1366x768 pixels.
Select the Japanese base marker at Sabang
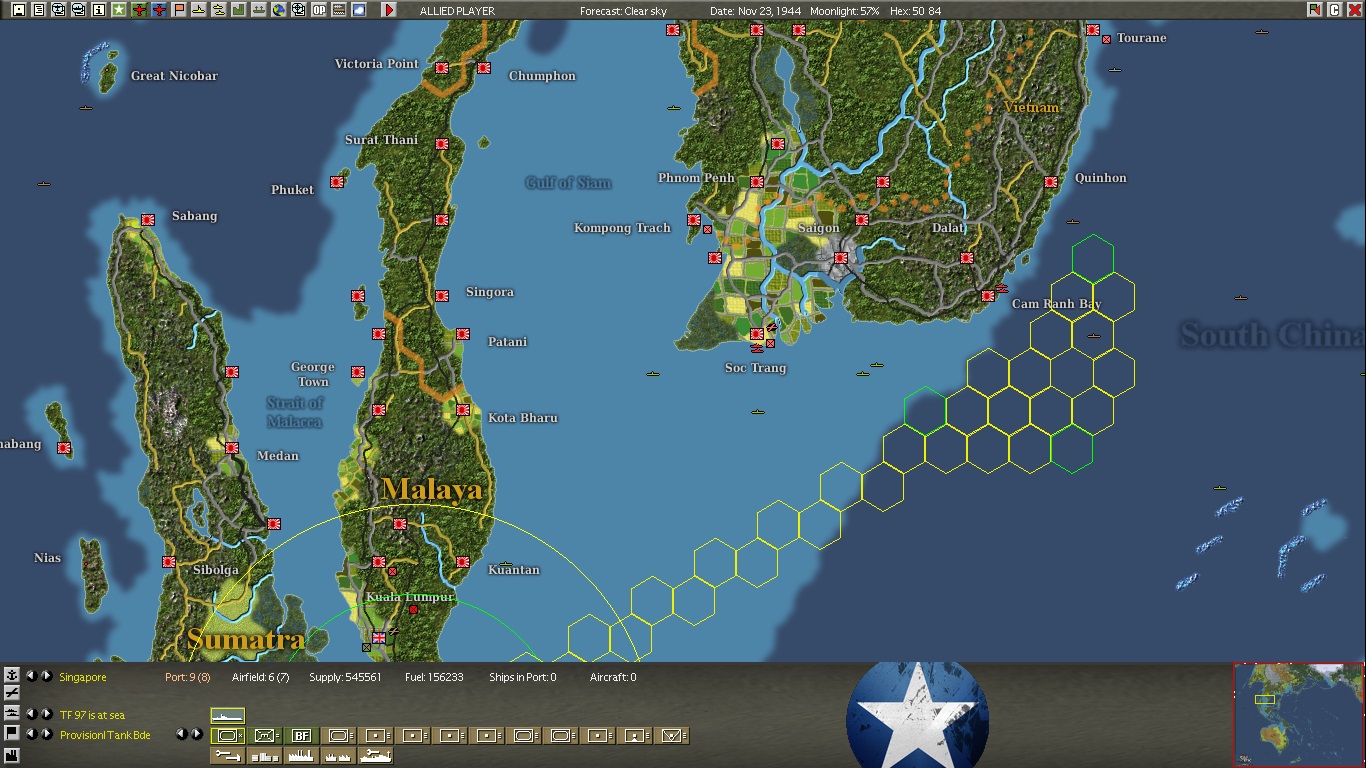[148, 220]
